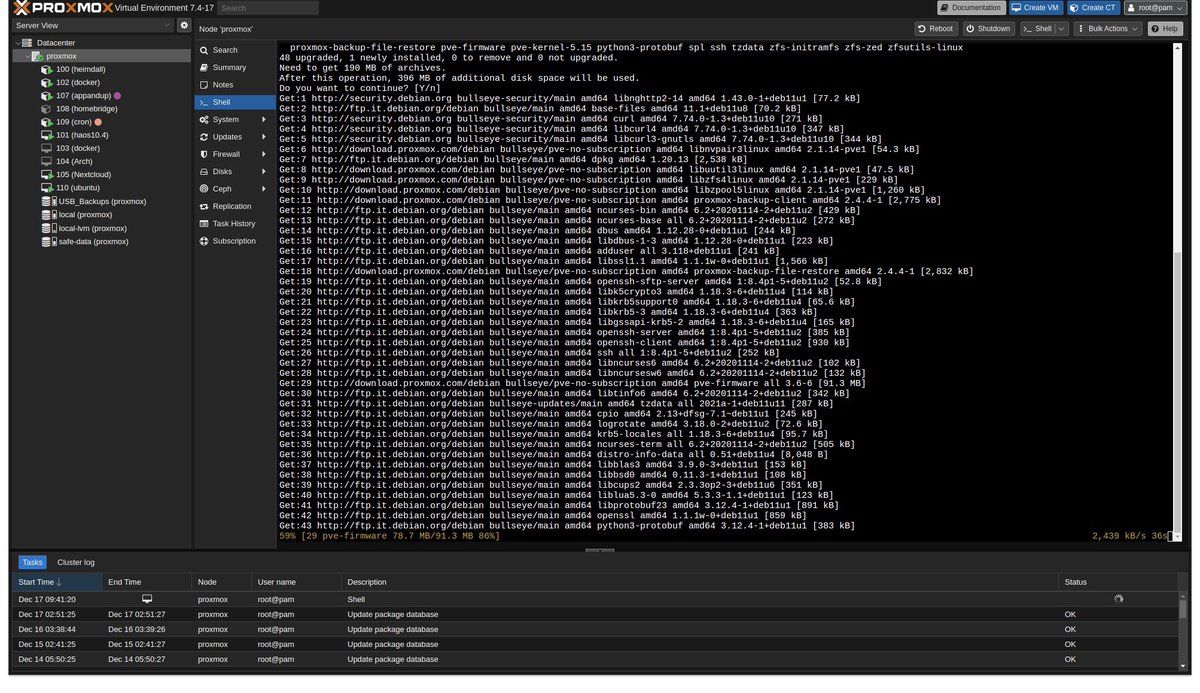Viewport: 1200px width, 693px height.
Task: Expand System submenu arrow
Action: (265, 119)
